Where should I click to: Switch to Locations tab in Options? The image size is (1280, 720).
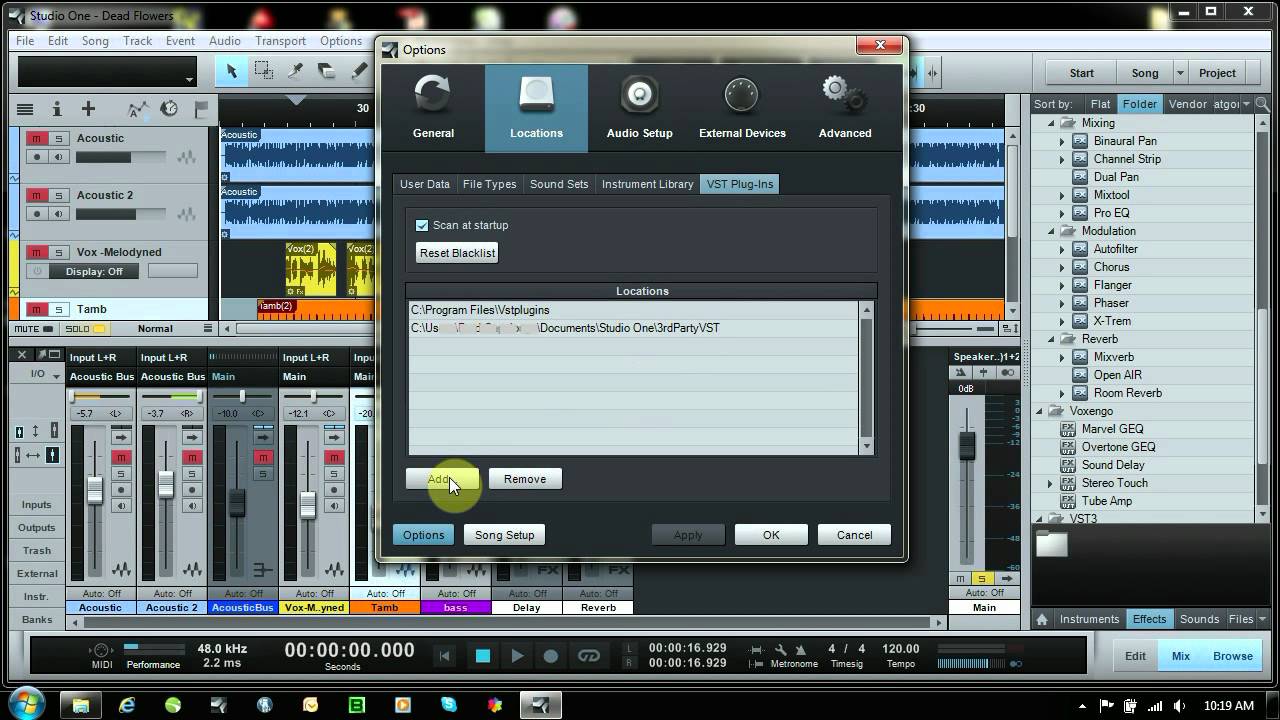click(536, 108)
